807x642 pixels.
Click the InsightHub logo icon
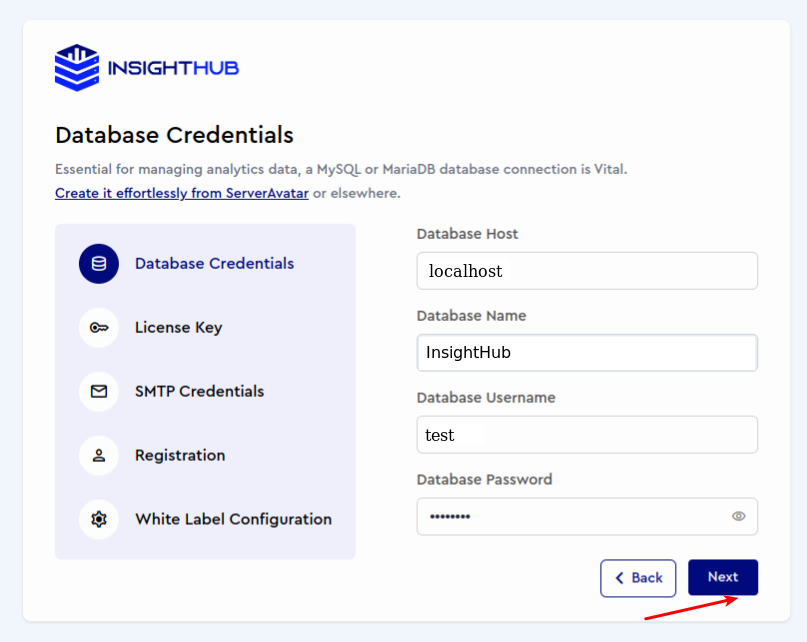[x=77, y=67]
